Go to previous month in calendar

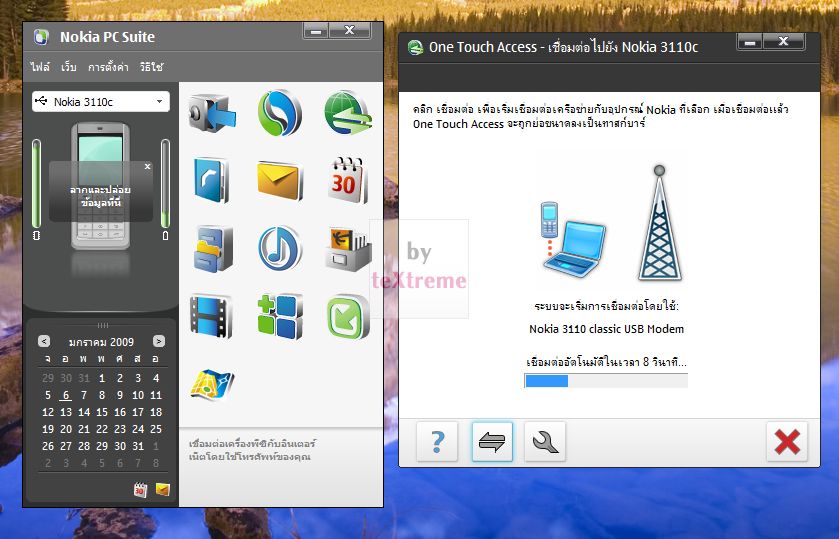click(x=44, y=341)
